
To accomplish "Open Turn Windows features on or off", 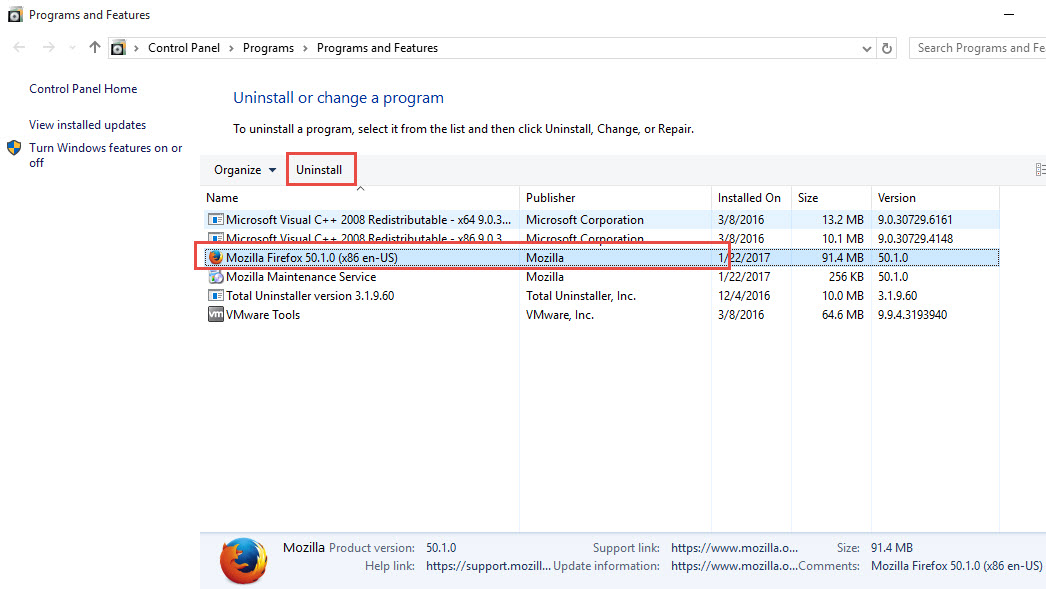I will pos(105,155).
